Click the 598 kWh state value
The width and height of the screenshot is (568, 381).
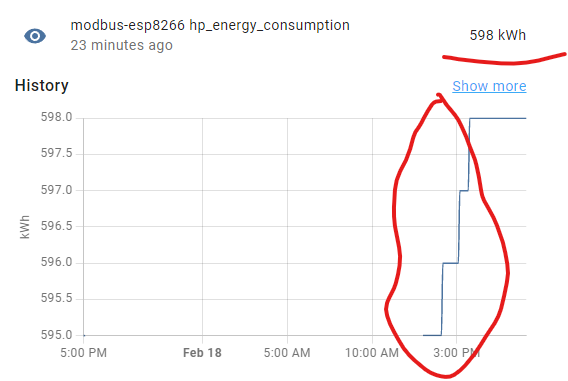coord(498,35)
